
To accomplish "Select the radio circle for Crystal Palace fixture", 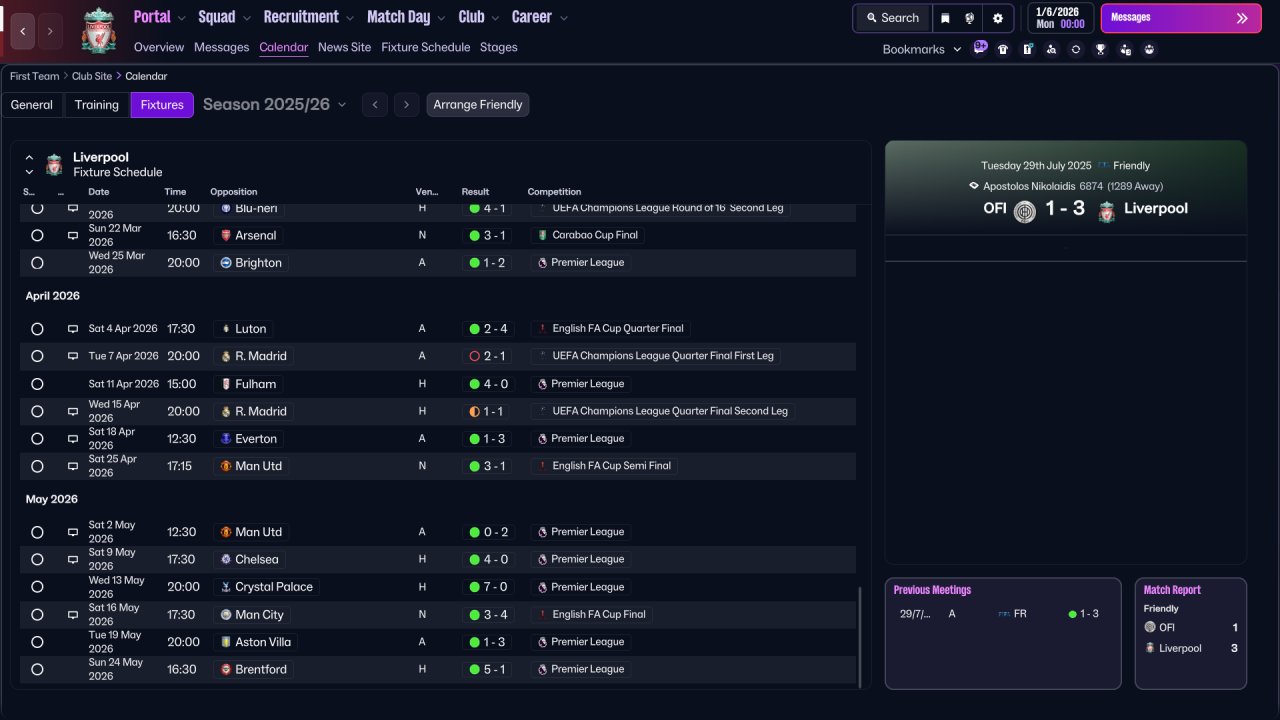I will point(37,587).
